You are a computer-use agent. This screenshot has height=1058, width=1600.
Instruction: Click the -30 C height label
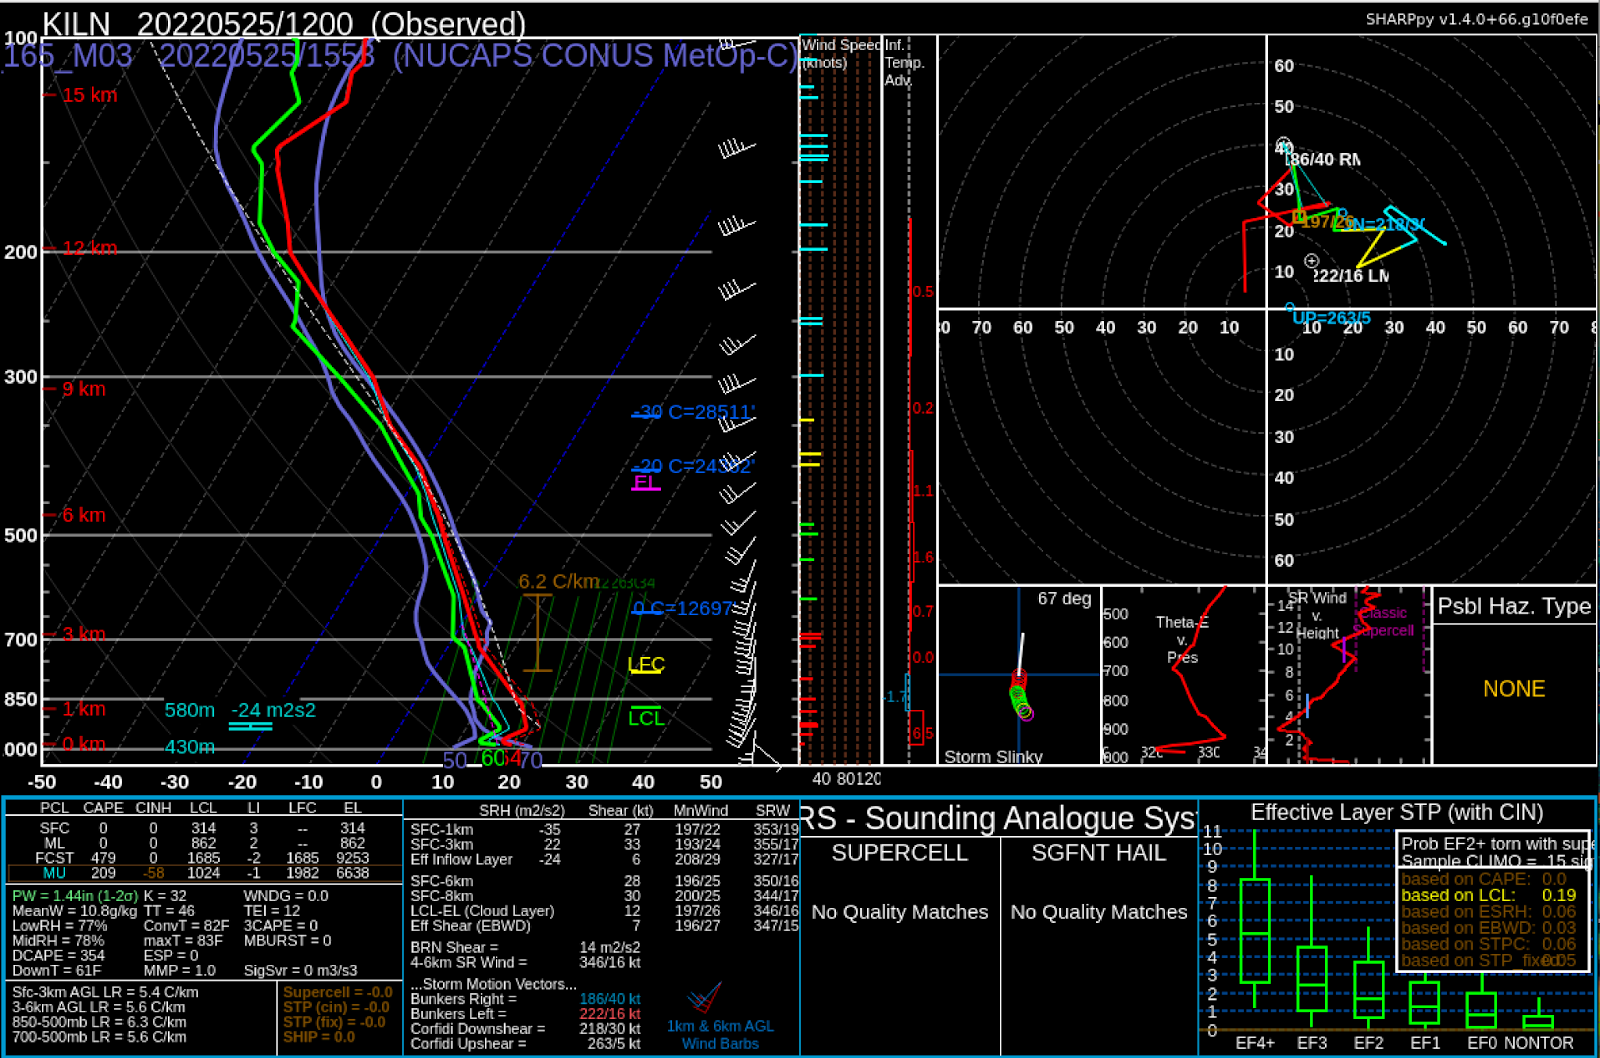click(x=694, y=412)
